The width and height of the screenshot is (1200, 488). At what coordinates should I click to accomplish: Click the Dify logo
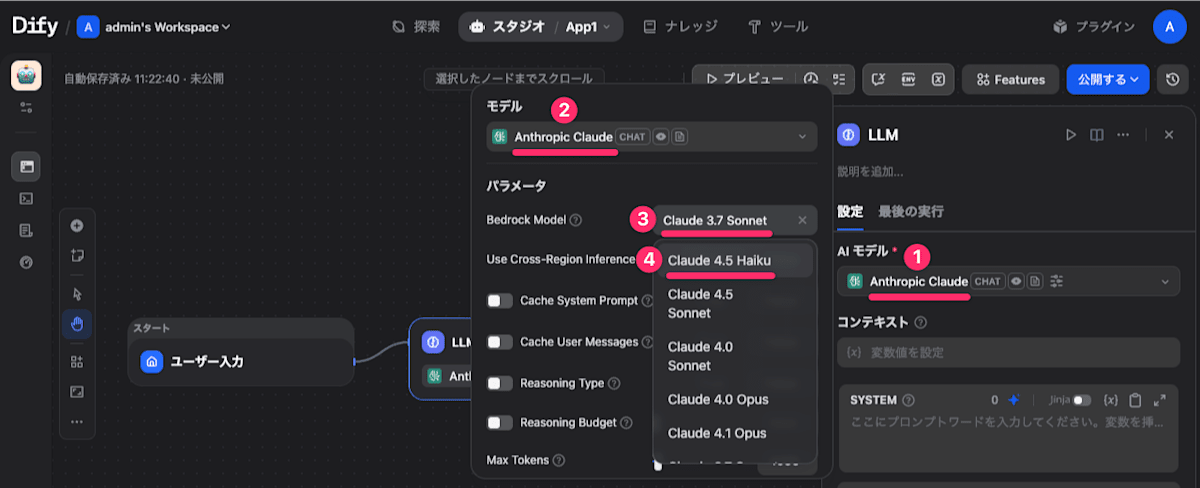[35, 27]
